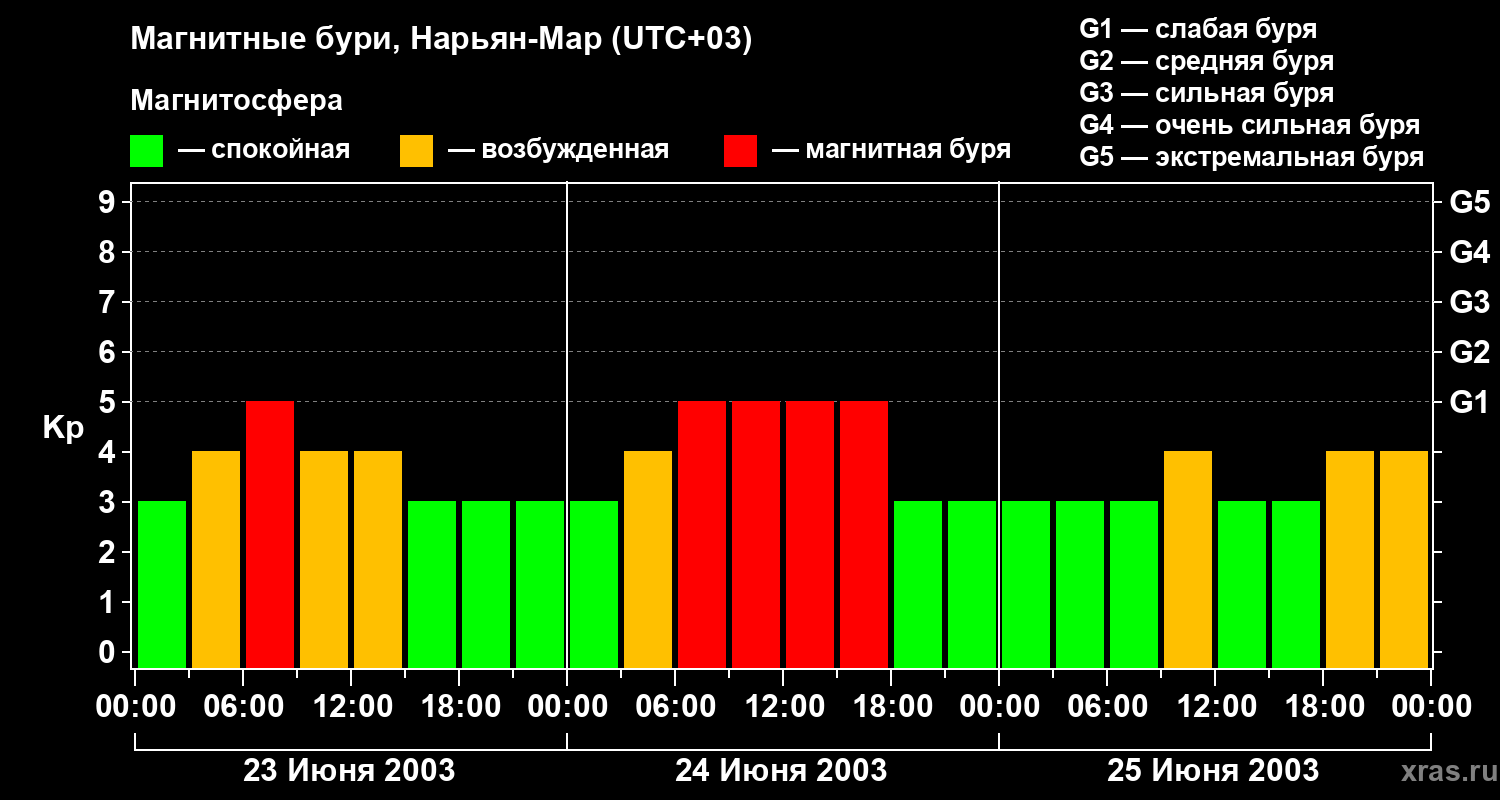Click the green 23 June 15:00–18:00 bar

click(x=432, y=584)
